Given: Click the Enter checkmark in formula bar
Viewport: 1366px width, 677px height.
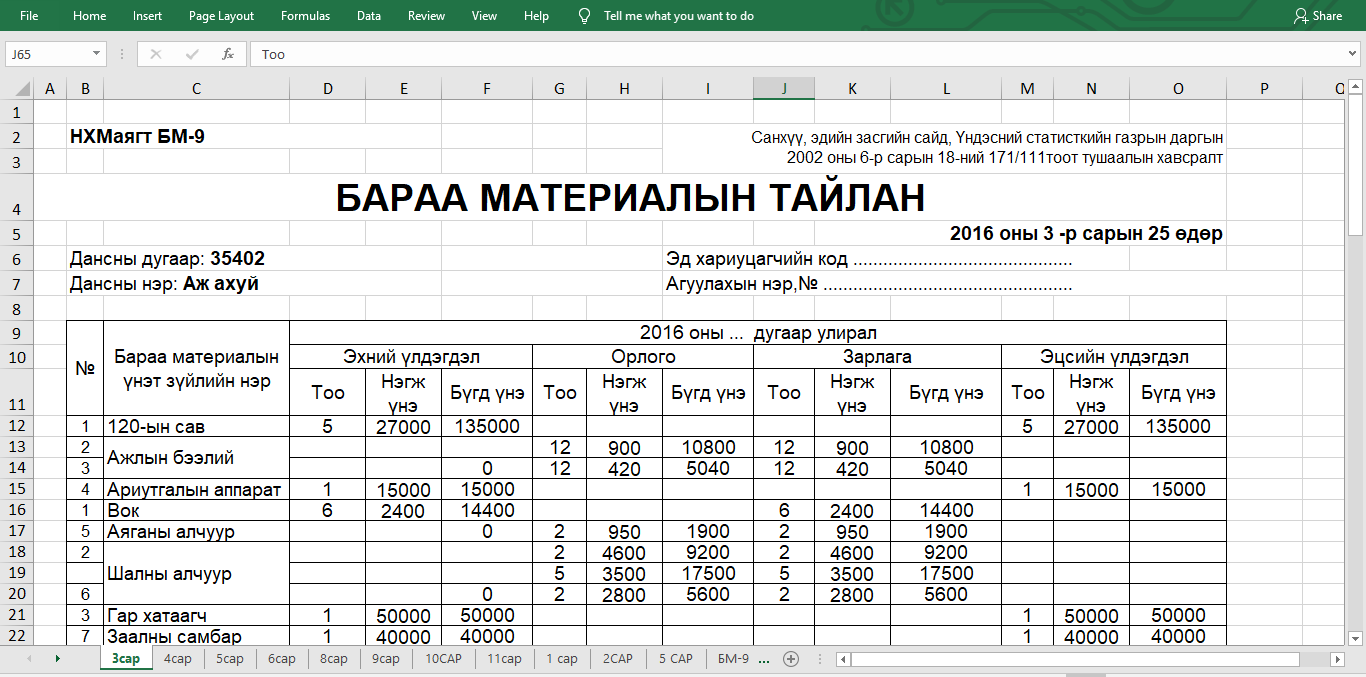Looking at the screenshot, I should 192,54.
